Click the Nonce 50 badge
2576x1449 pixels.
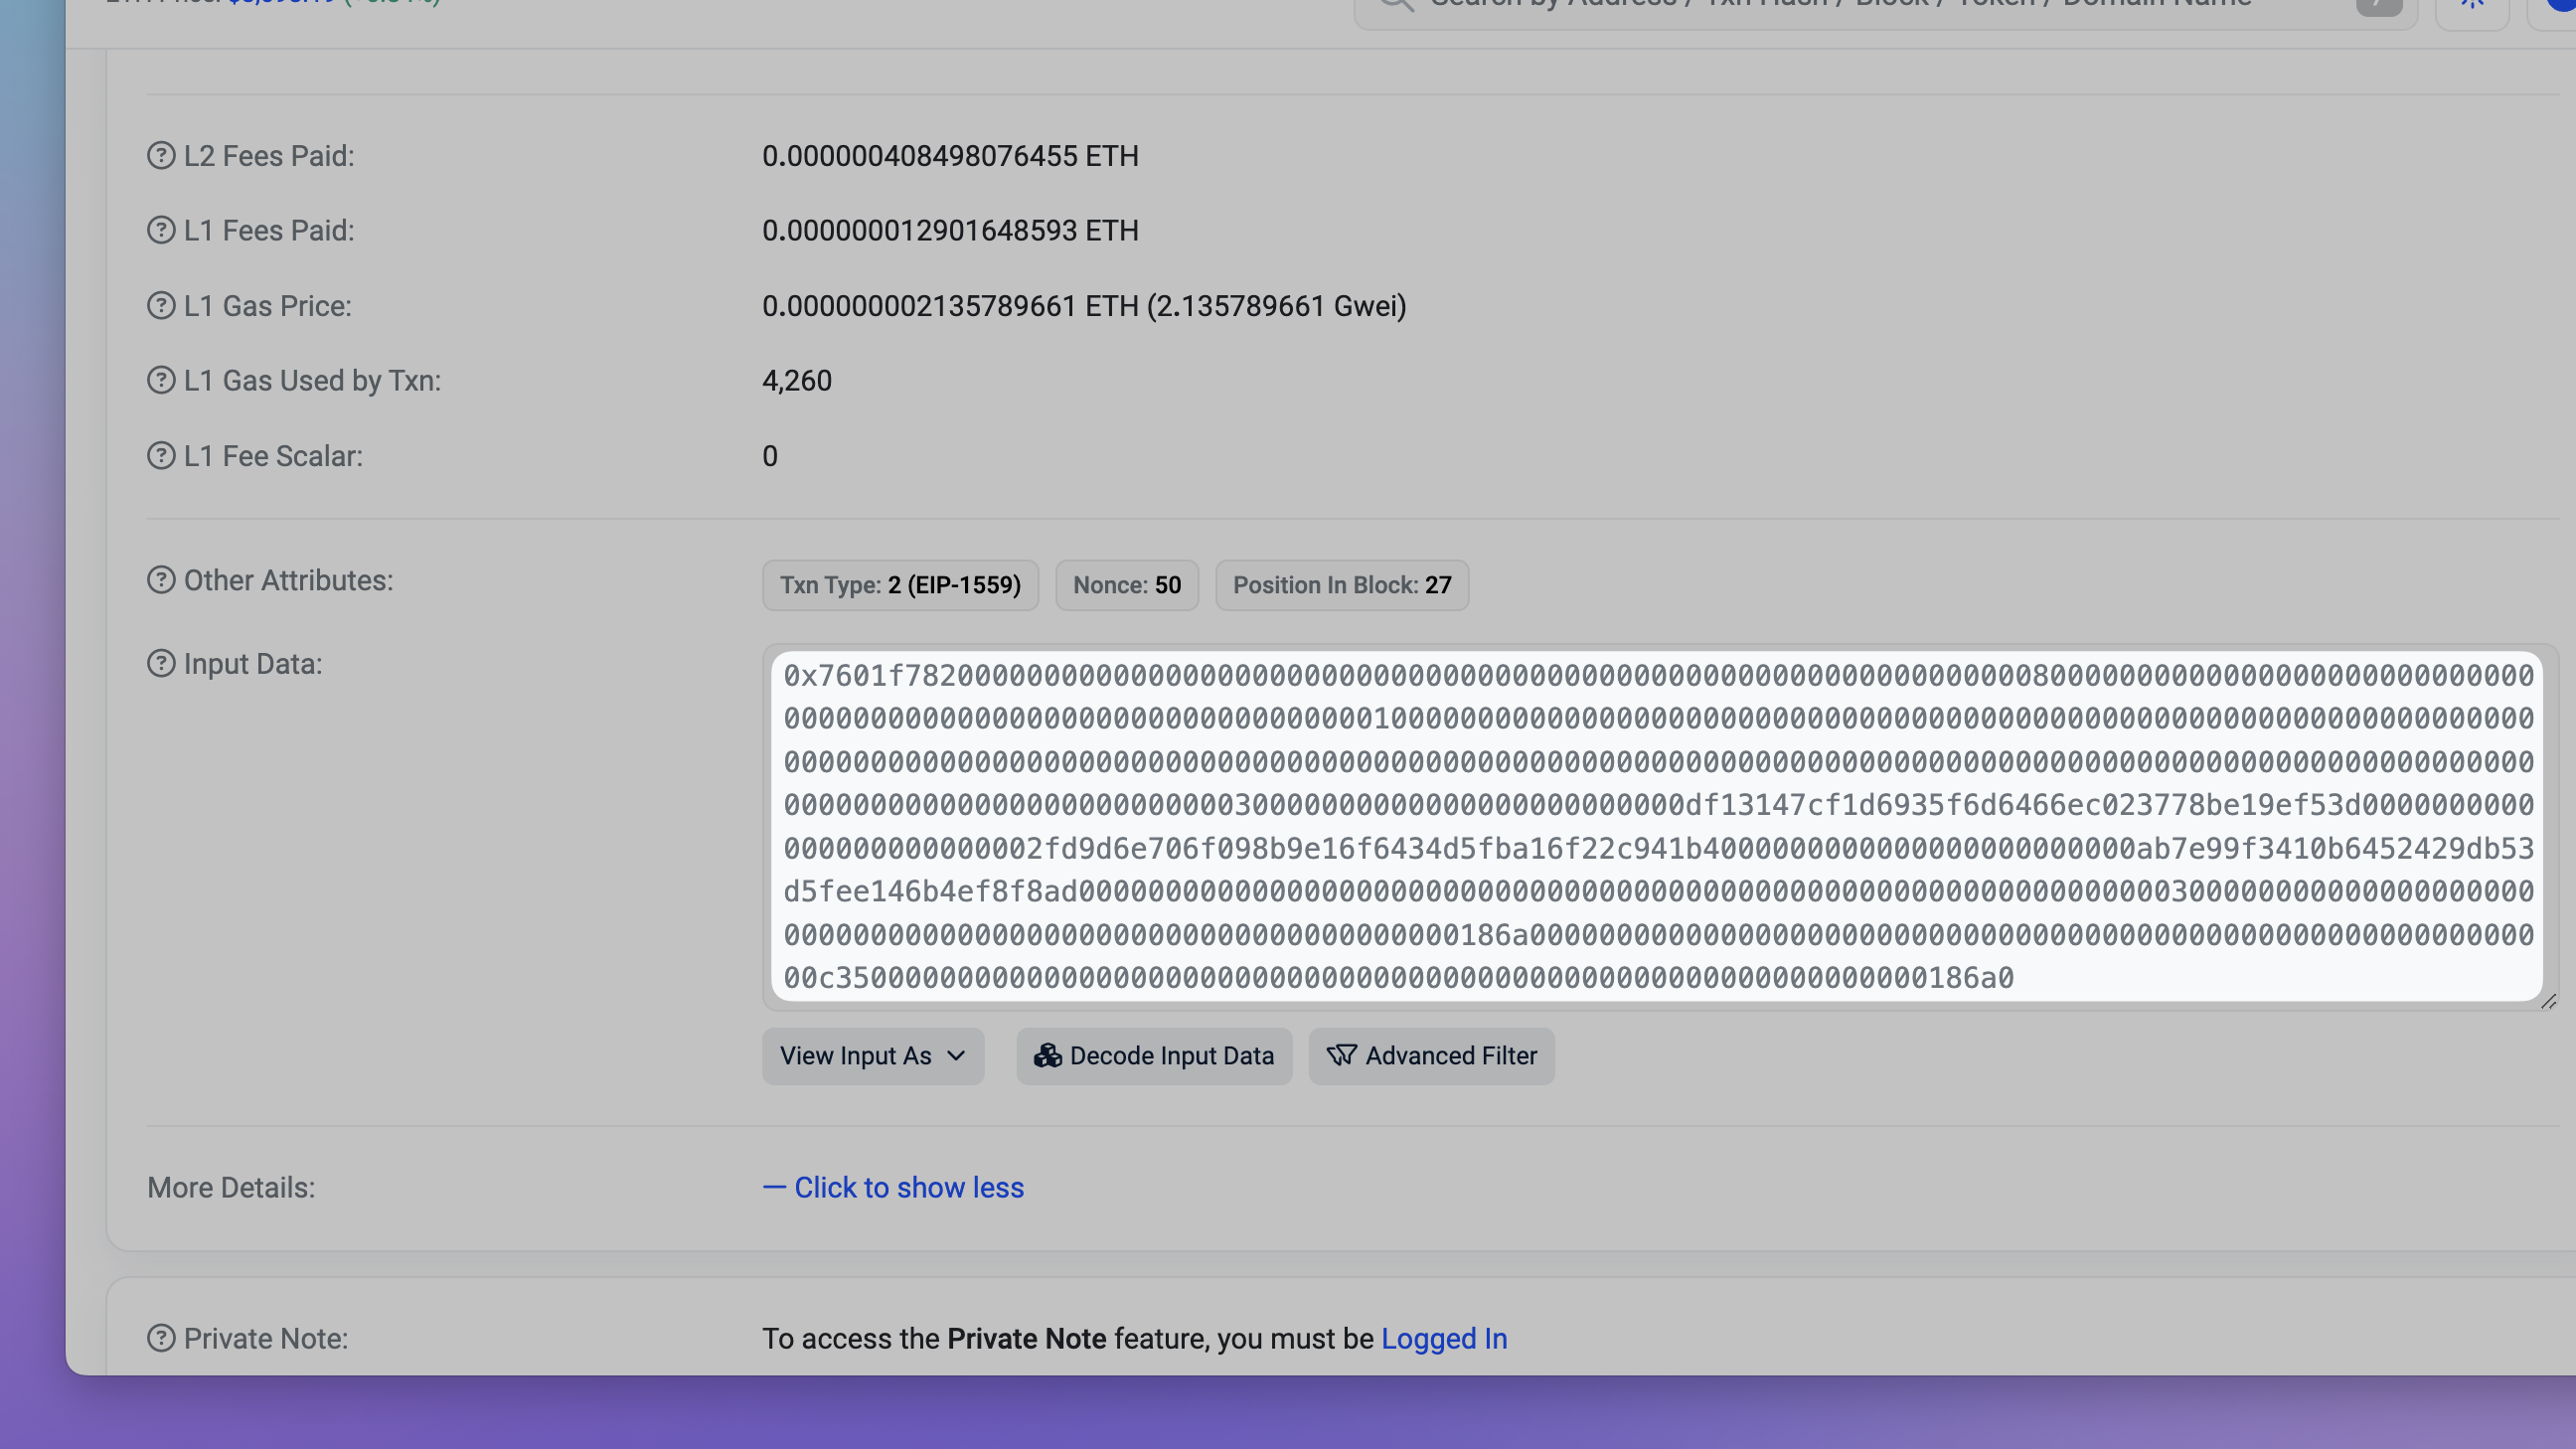[1126, 585]
